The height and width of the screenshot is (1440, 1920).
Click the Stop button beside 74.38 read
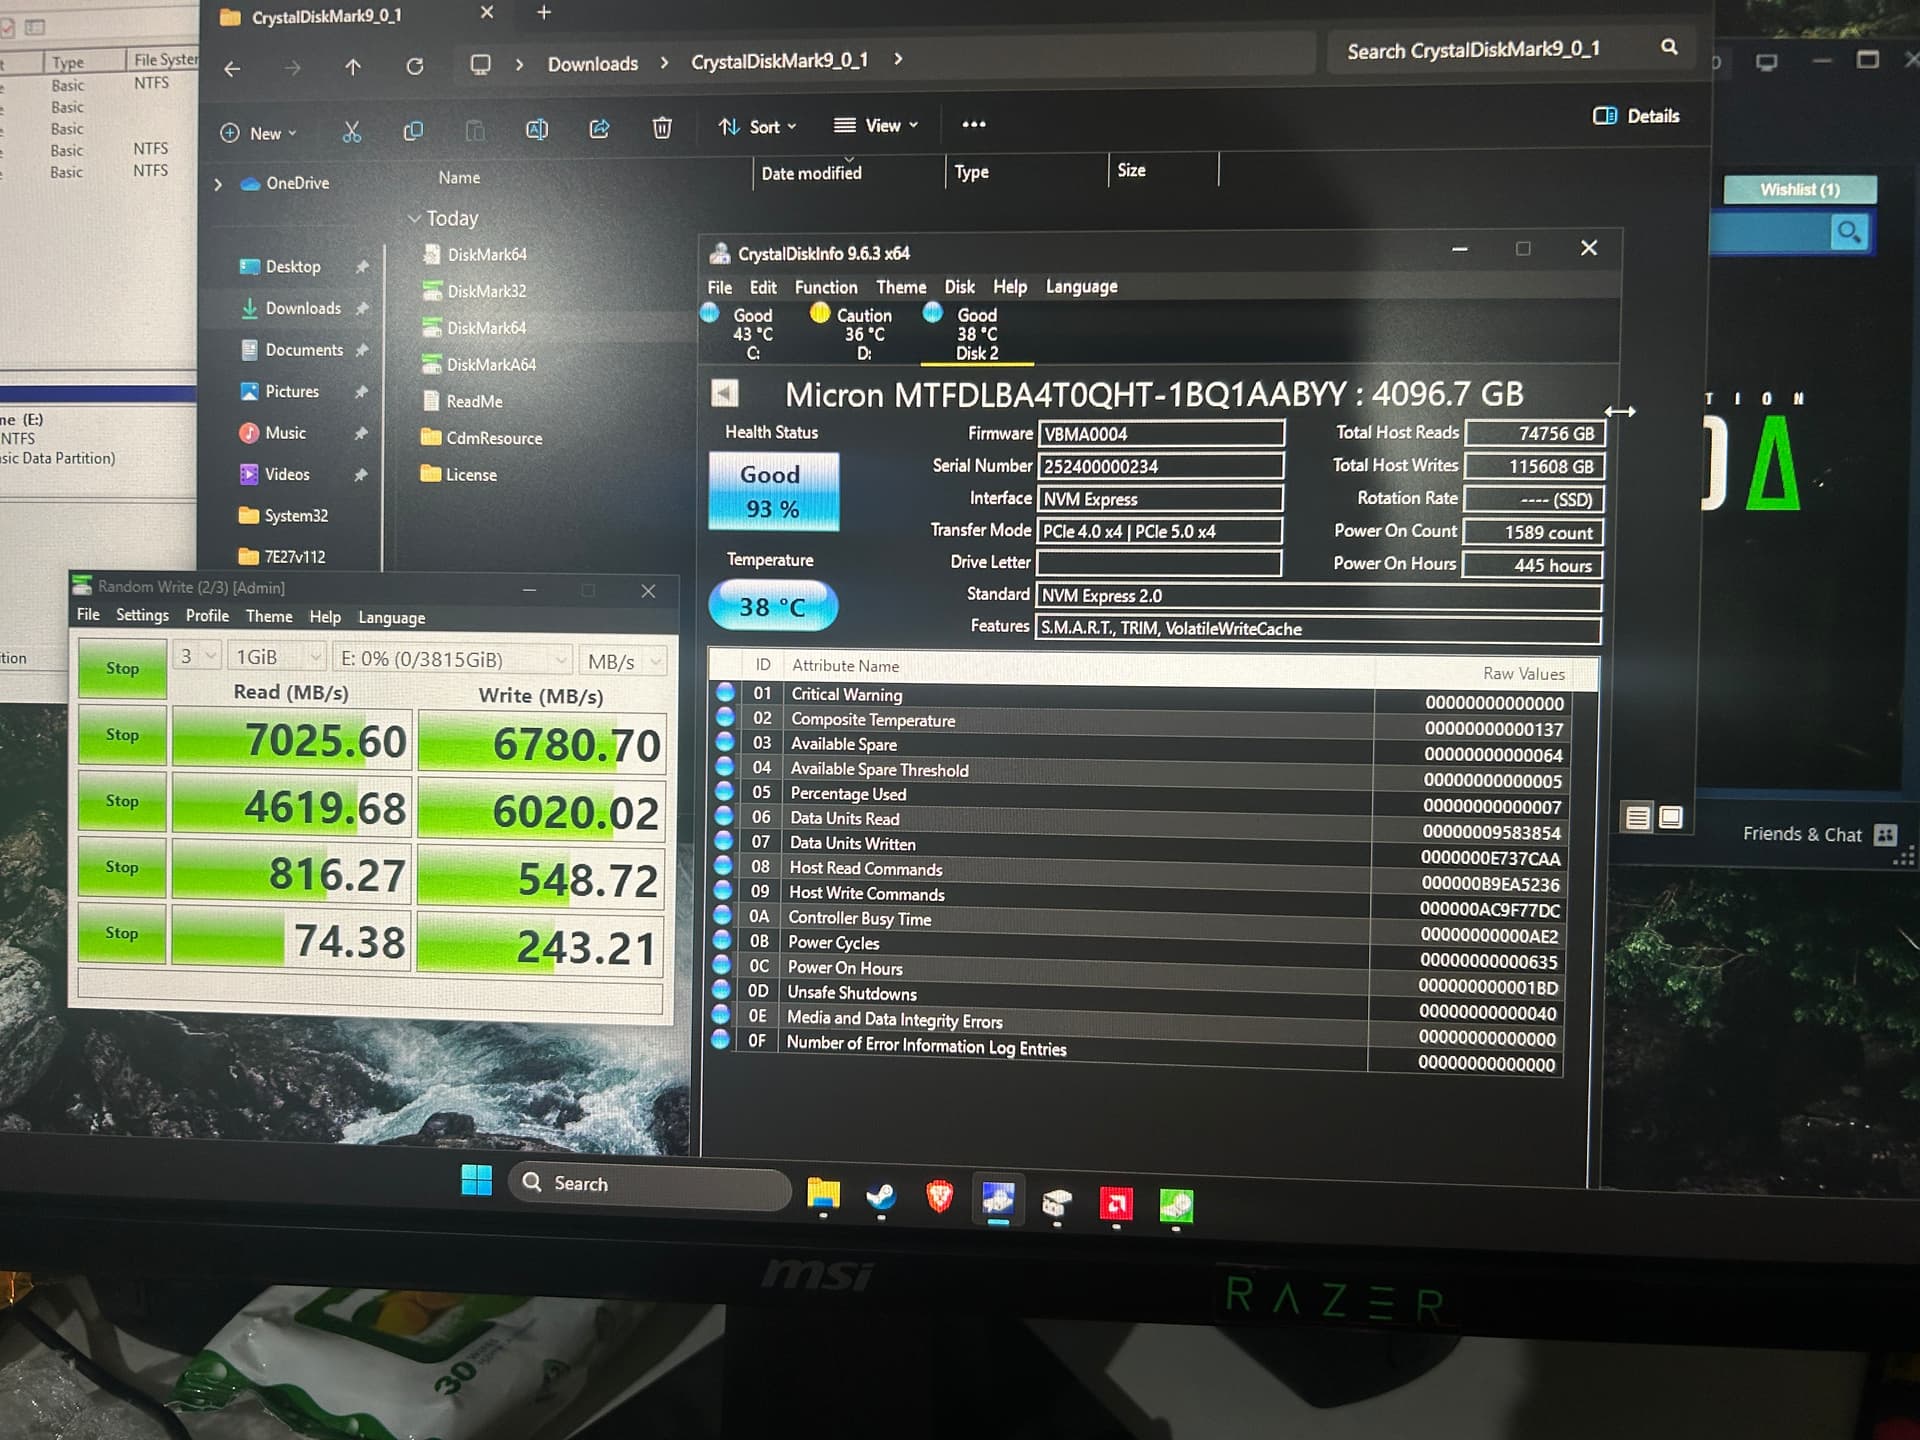(x=122, y=932)
